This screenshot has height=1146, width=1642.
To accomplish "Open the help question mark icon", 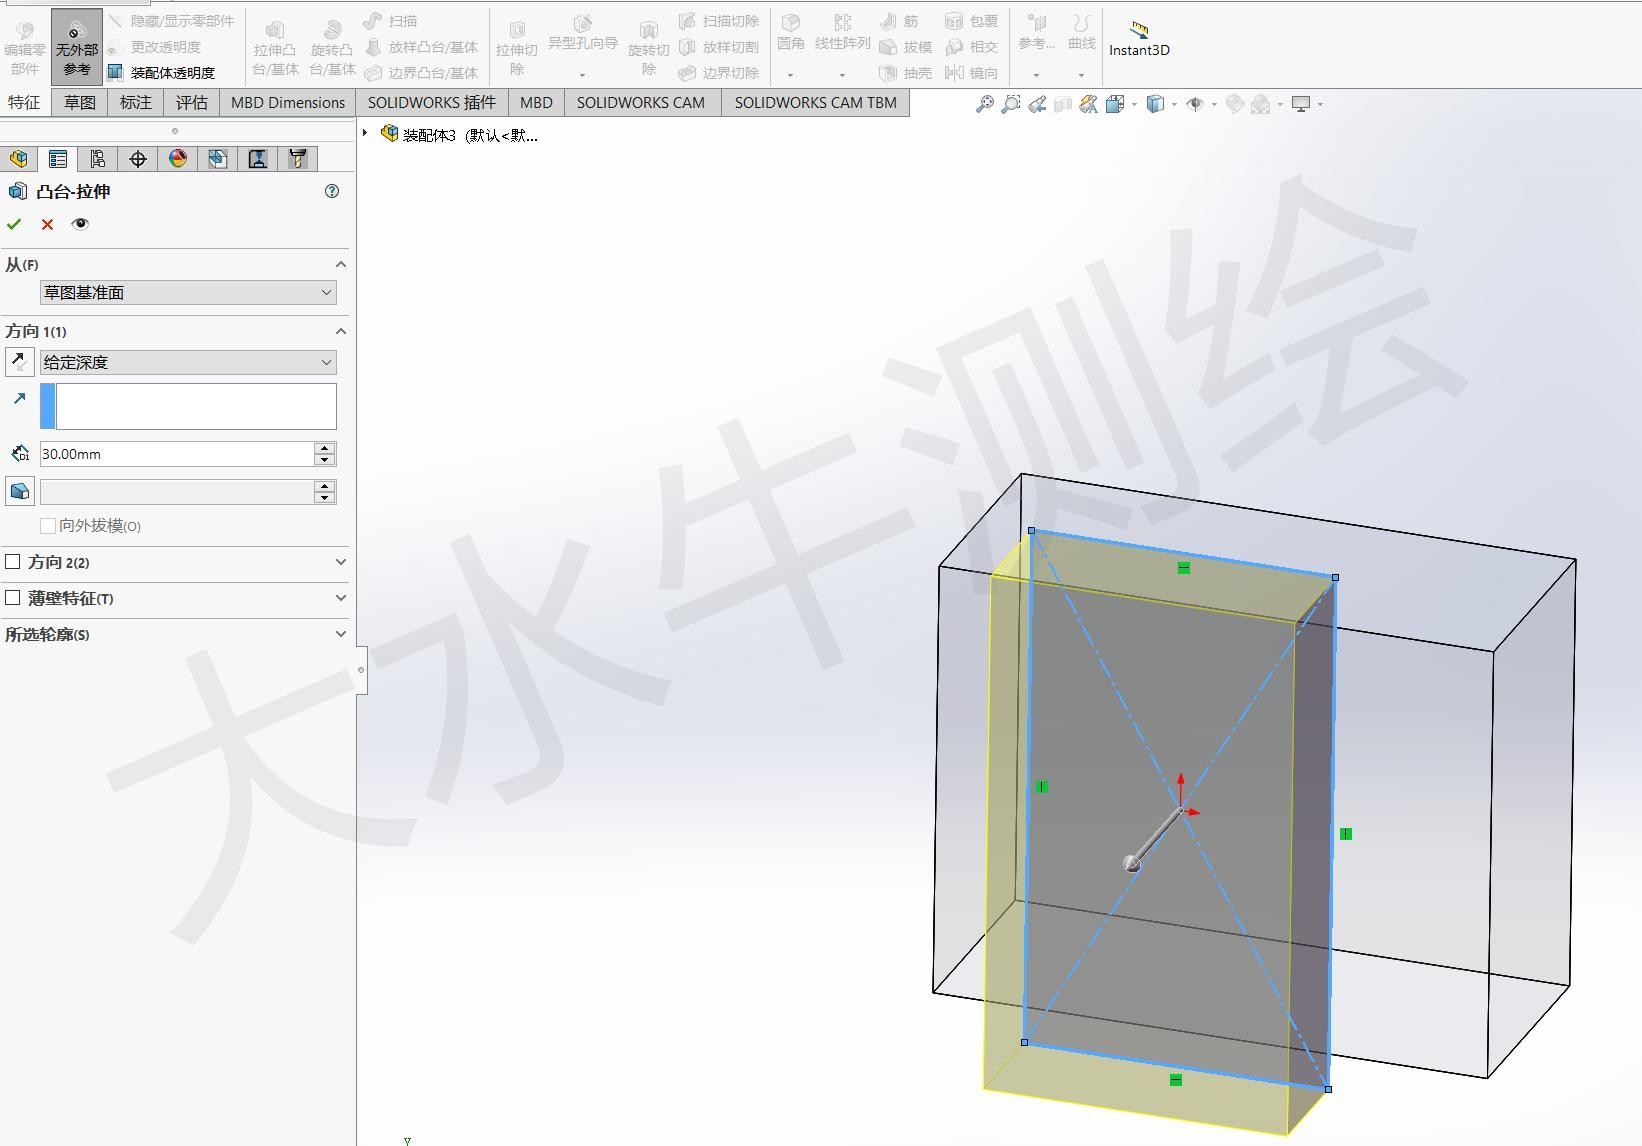I will [332, 191].
